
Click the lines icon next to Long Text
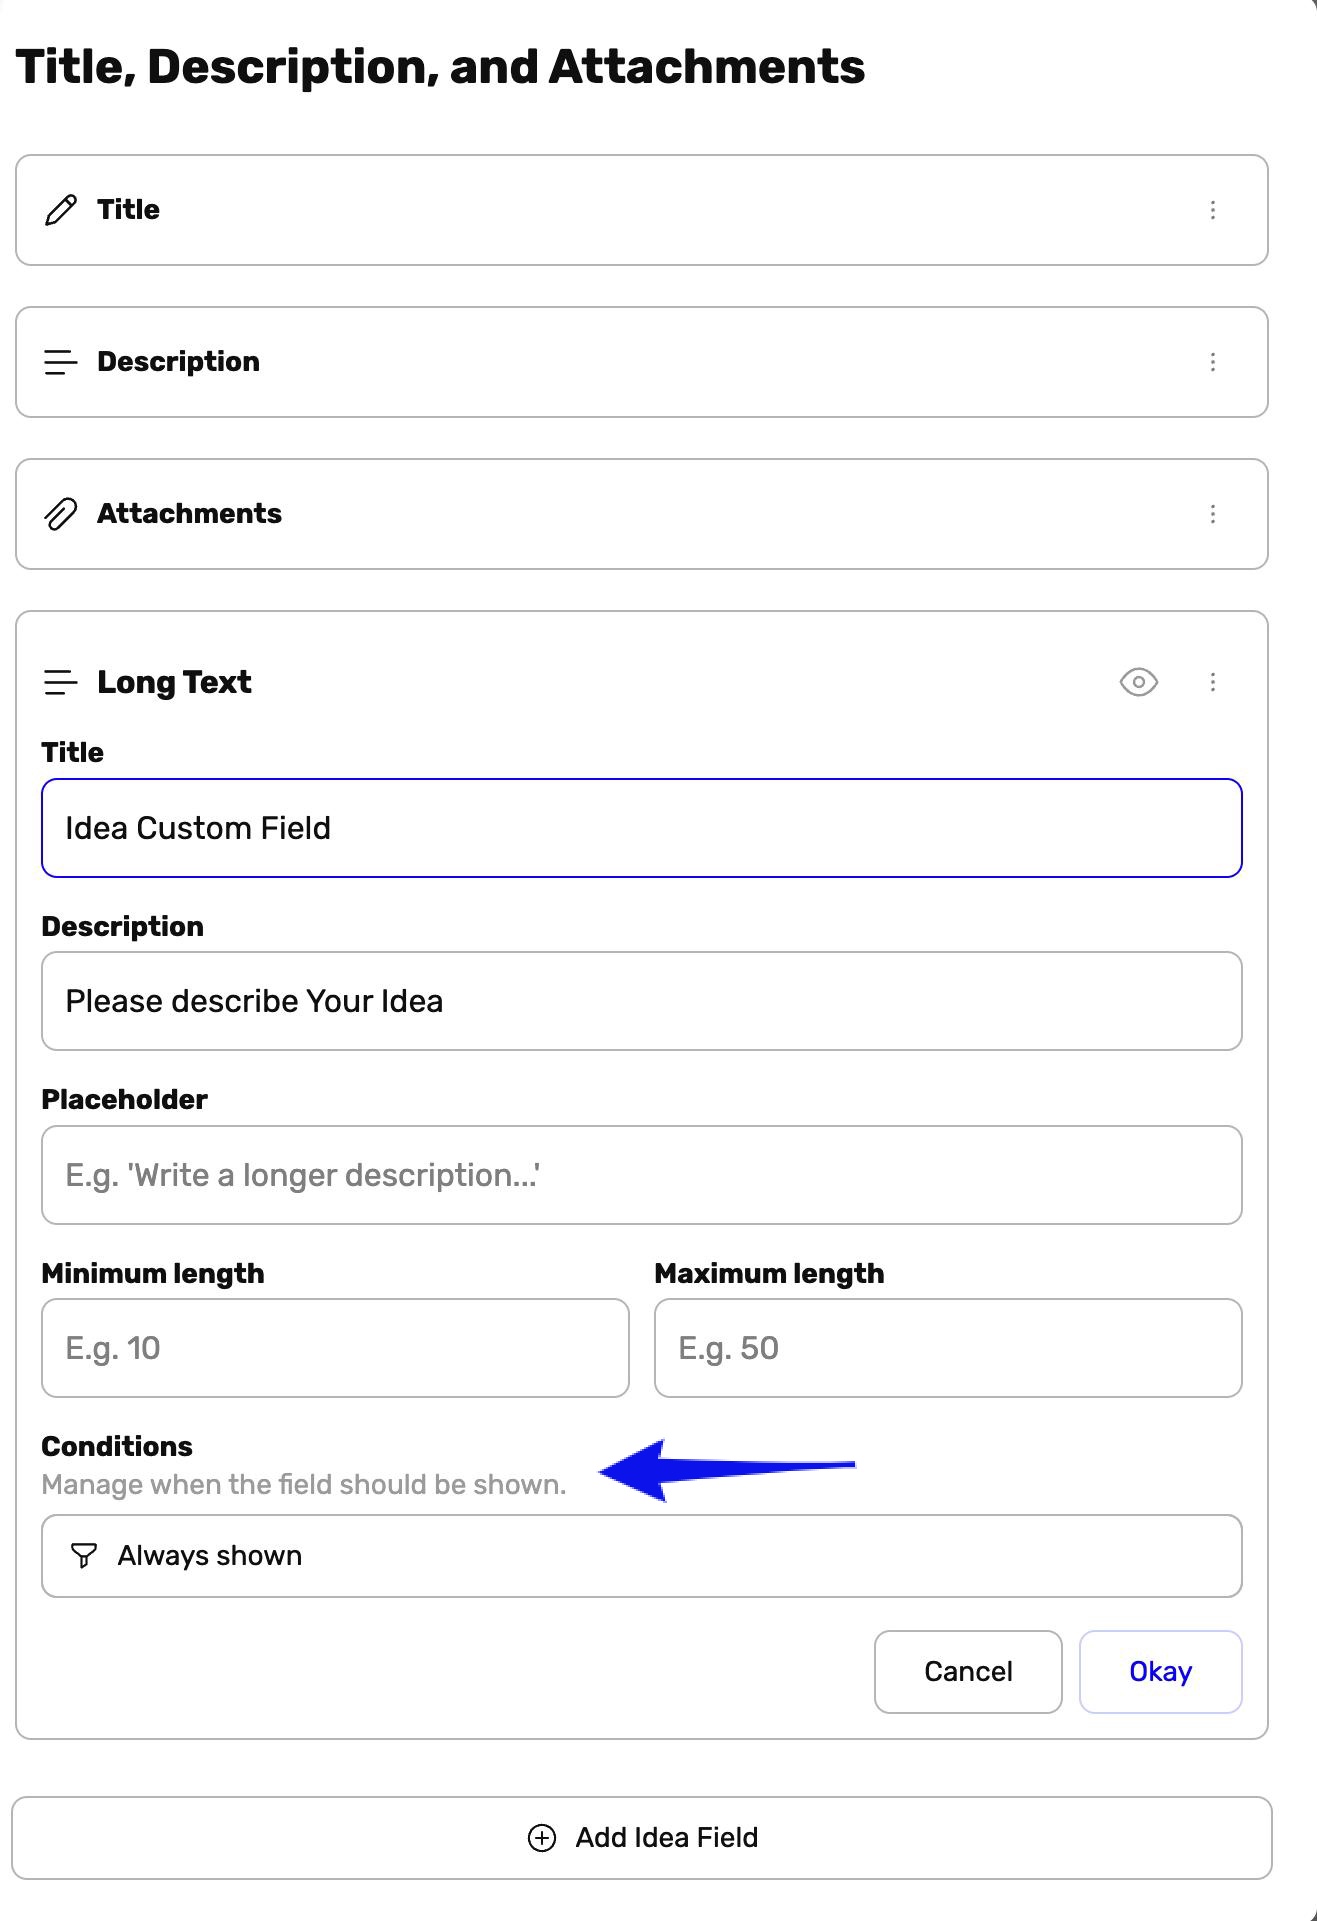[60, 682]
